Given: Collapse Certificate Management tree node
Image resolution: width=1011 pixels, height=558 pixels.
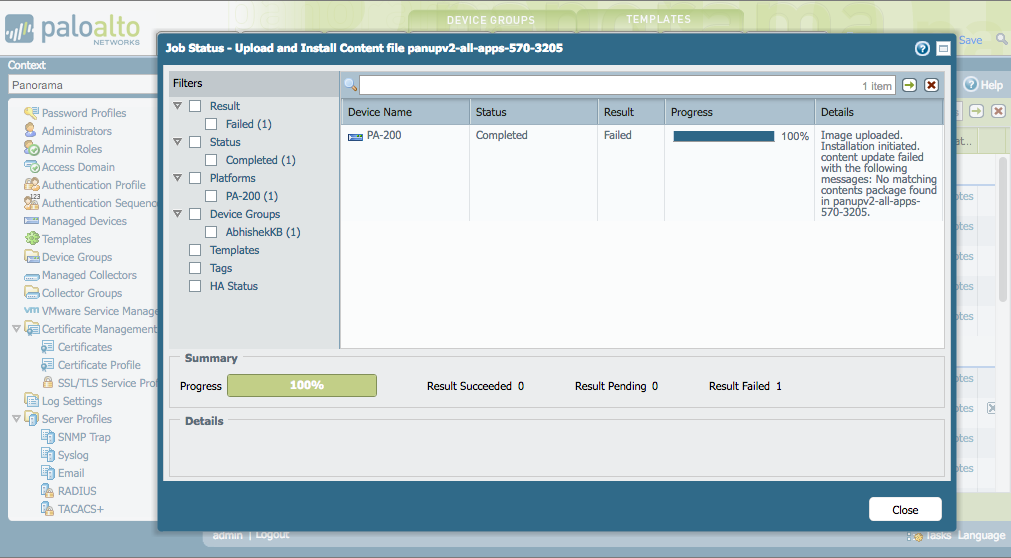Looking at the screenshot, I should click(x=16, y=329).
